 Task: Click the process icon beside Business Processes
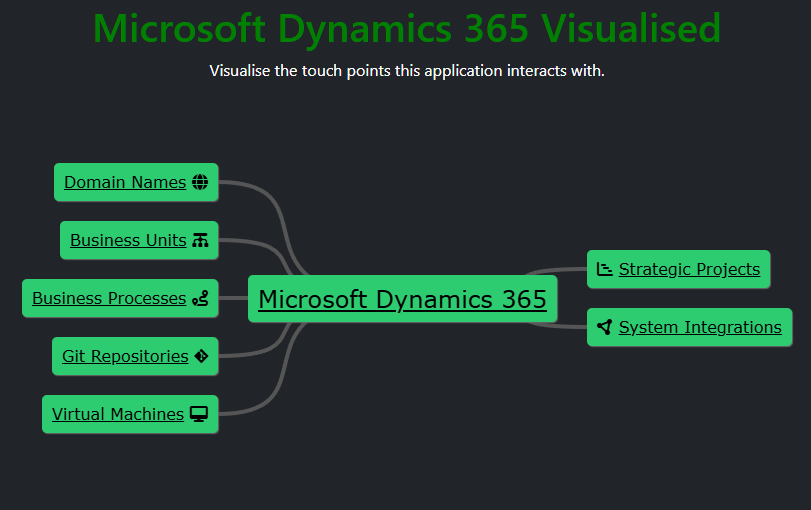point(200,298)
